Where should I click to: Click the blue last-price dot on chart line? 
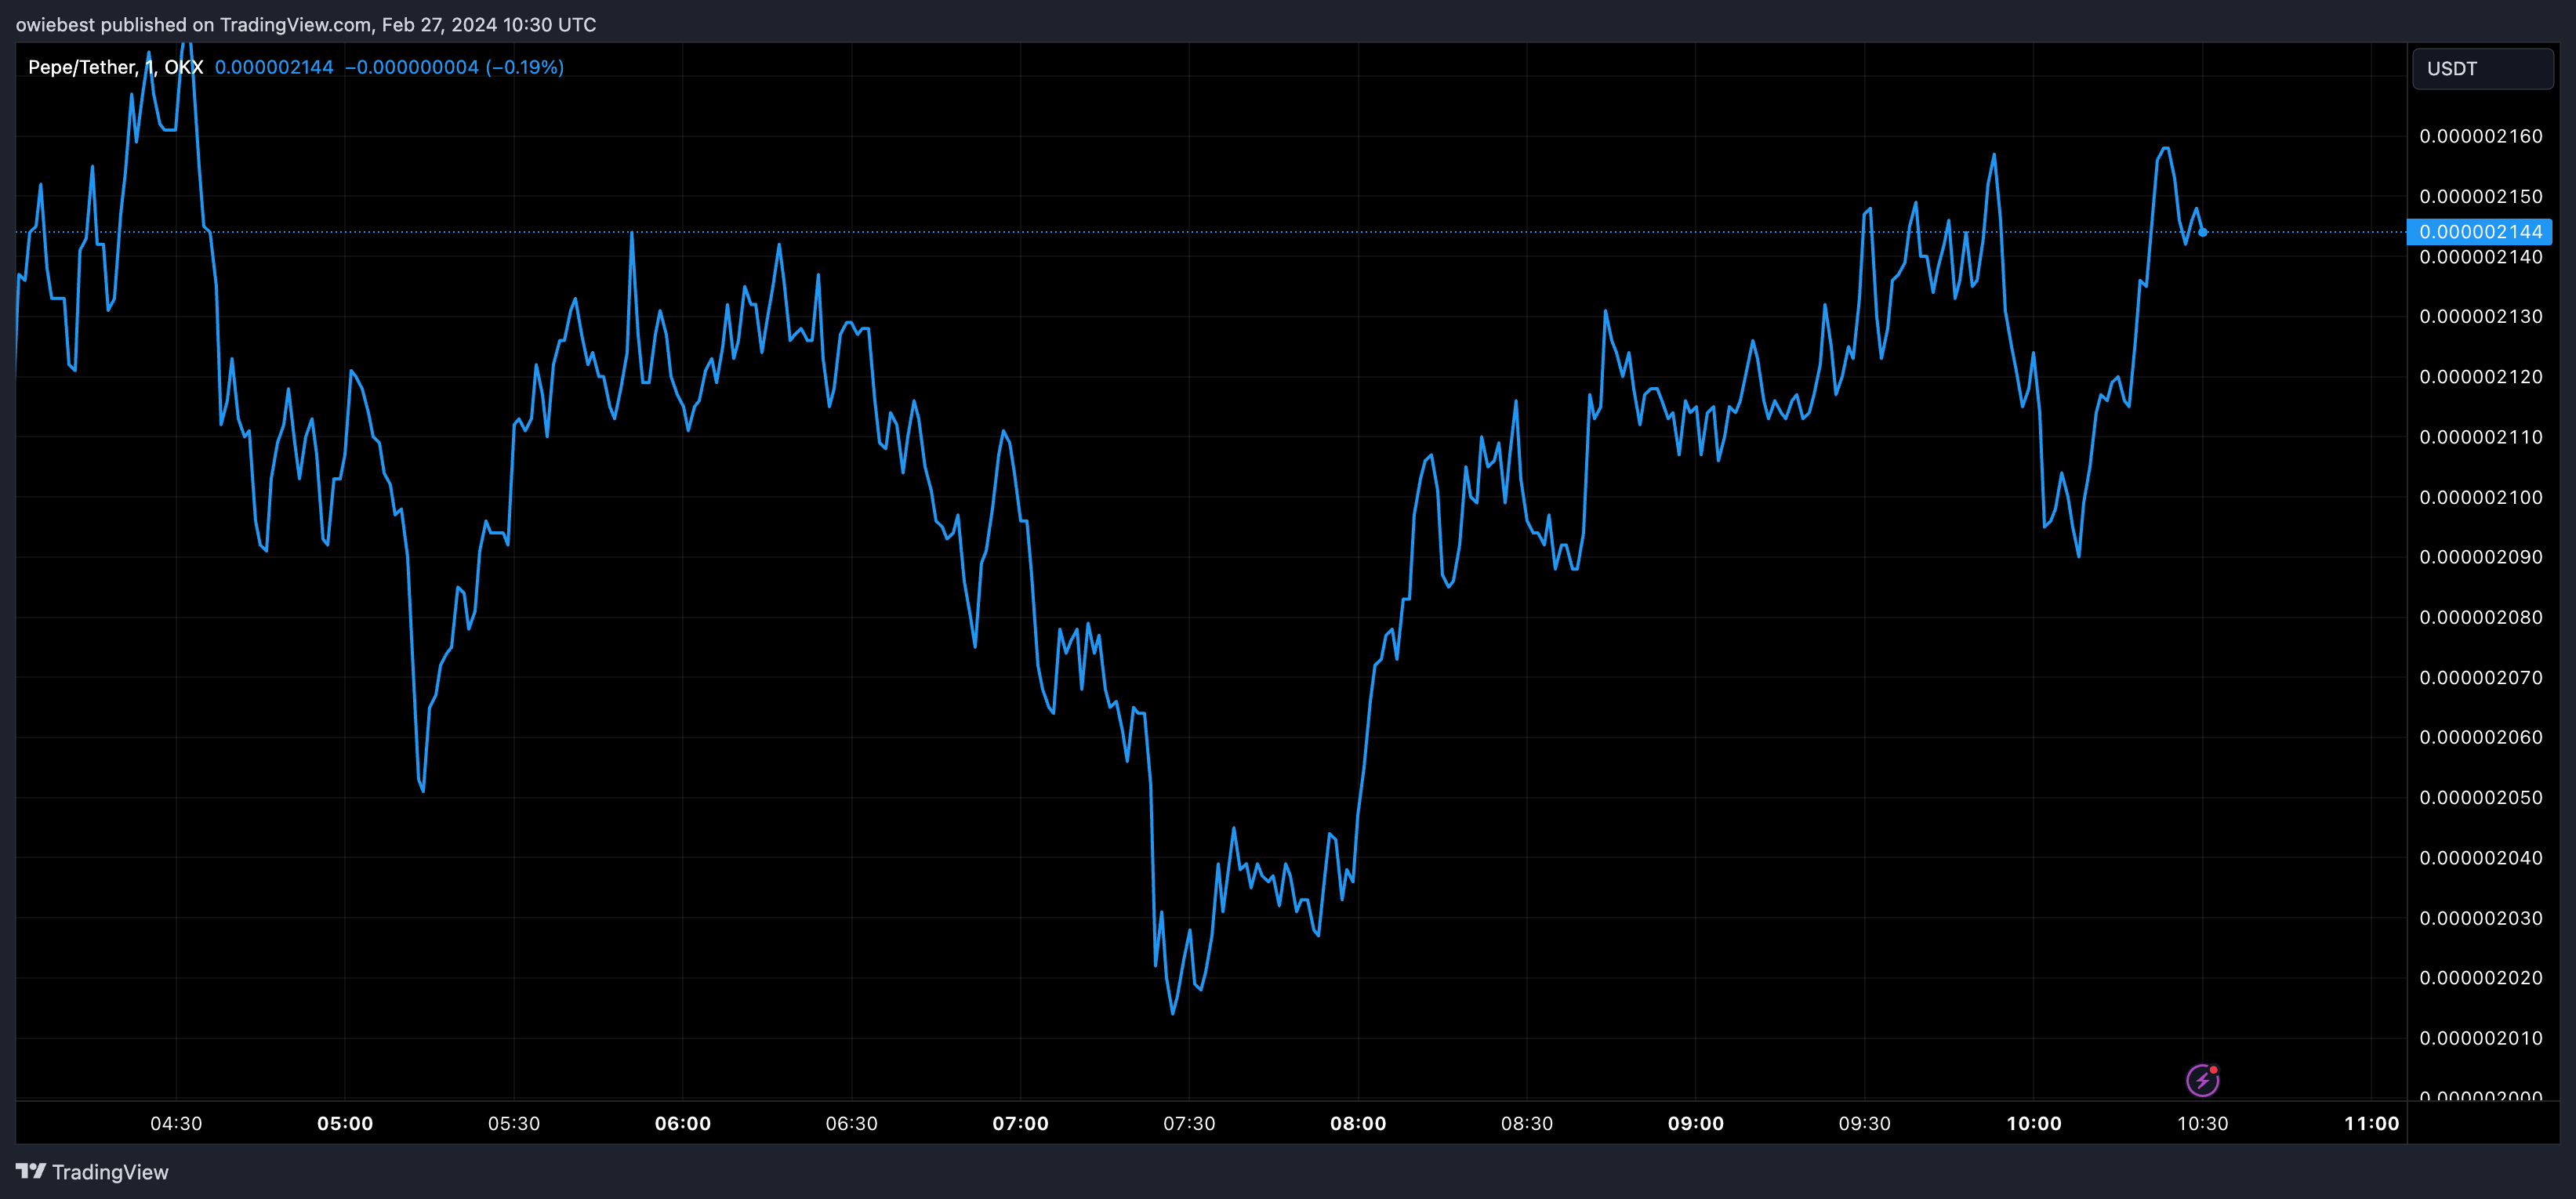2203,232
